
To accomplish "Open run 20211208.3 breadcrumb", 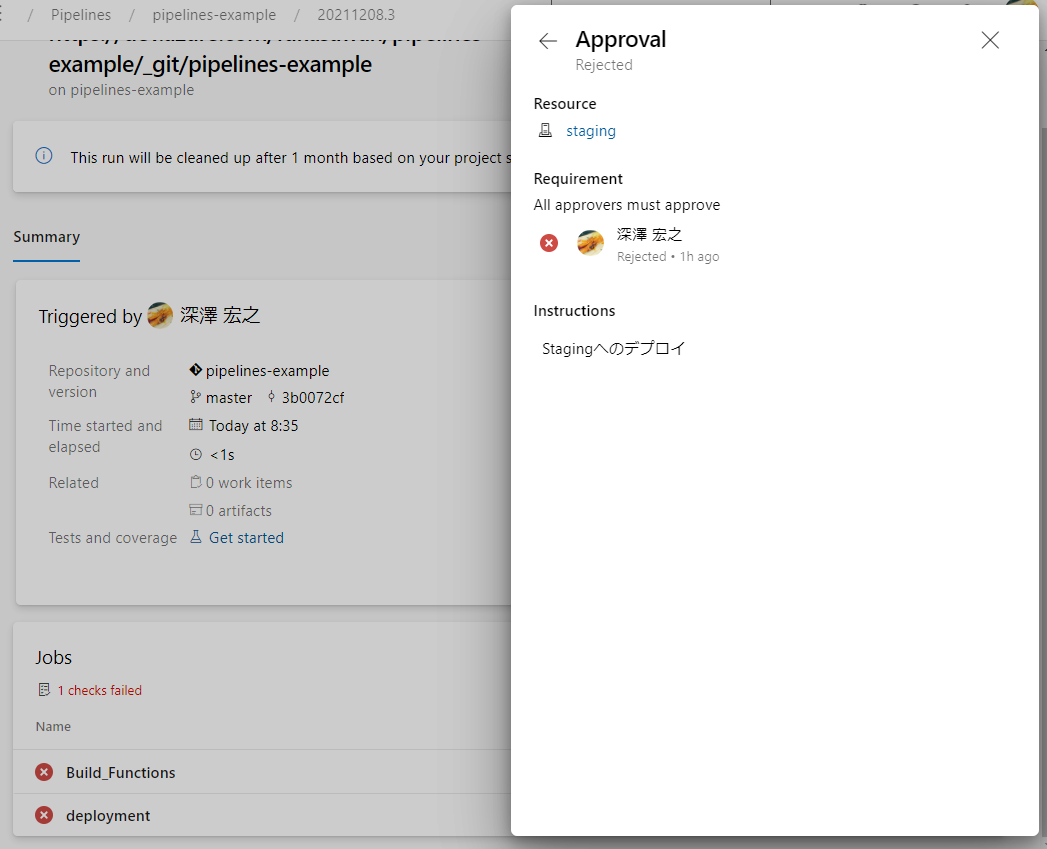I will pyautogui.click(x=356, y=15).
